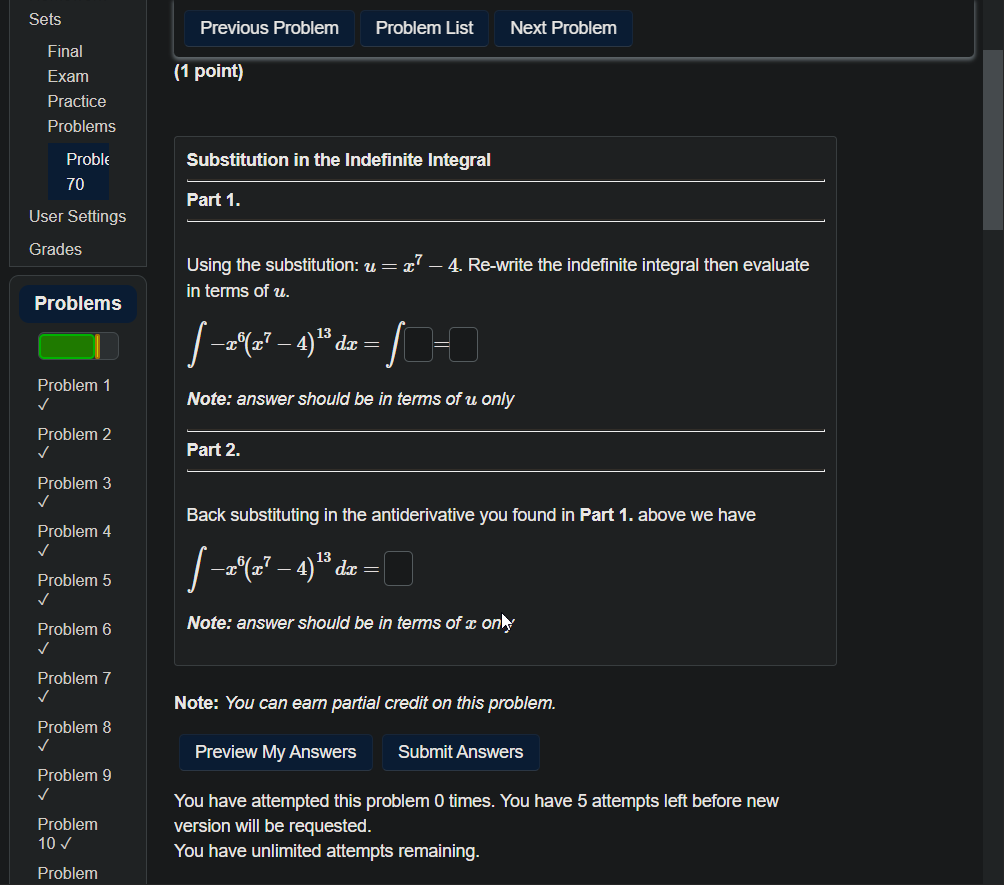Open Sets in the sidebar
Image resolution: width=1004 pixels, height=885 pixels.
tap(45, 19)
